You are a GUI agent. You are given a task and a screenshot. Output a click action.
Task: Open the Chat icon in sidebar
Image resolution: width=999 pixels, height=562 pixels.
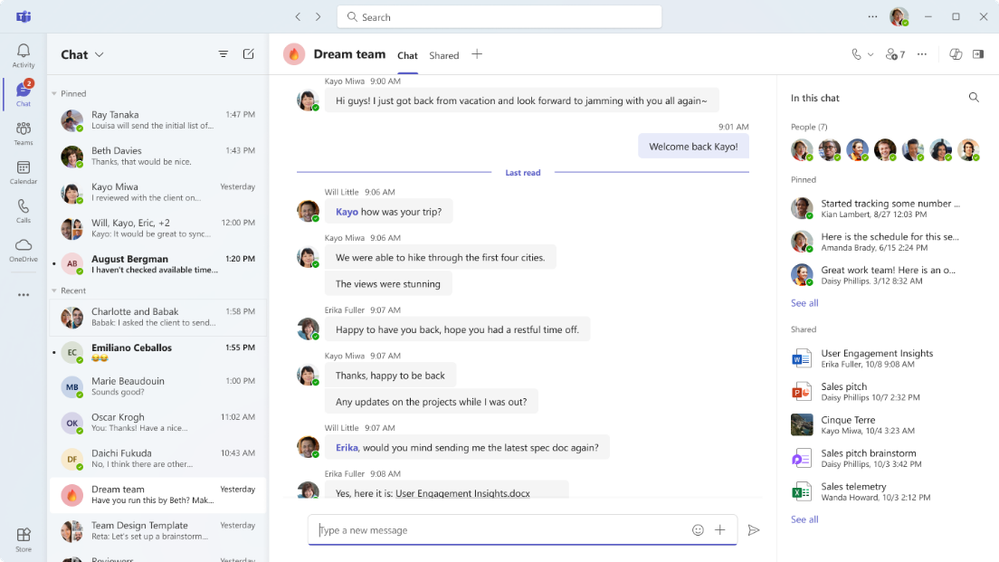(24, 94)
